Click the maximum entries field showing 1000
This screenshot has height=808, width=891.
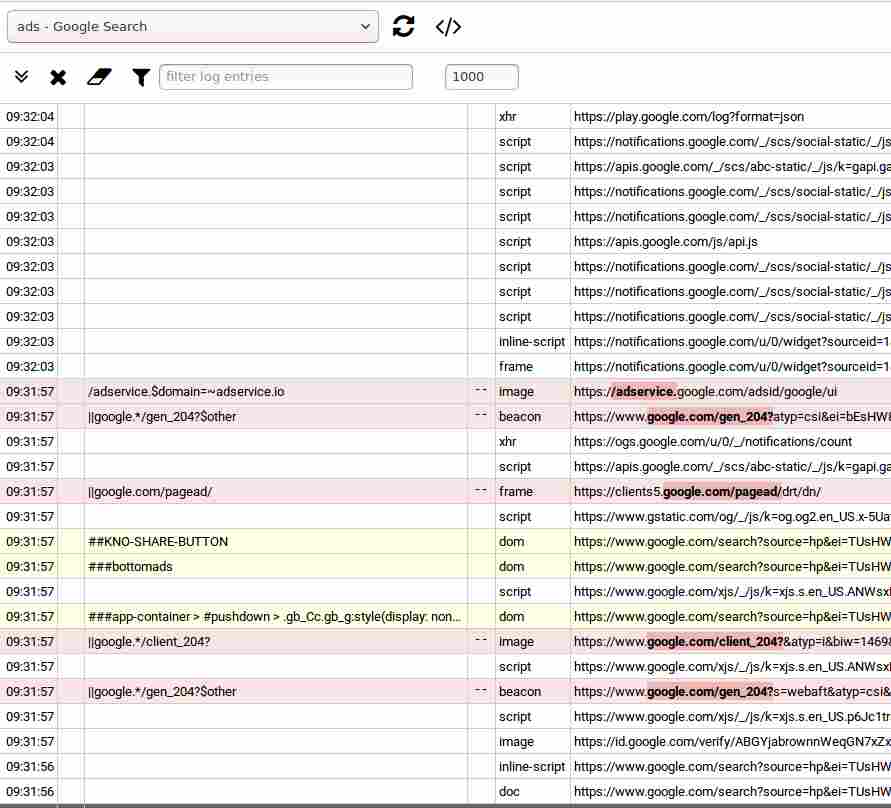pyautogui.click(x=482, y=77)
